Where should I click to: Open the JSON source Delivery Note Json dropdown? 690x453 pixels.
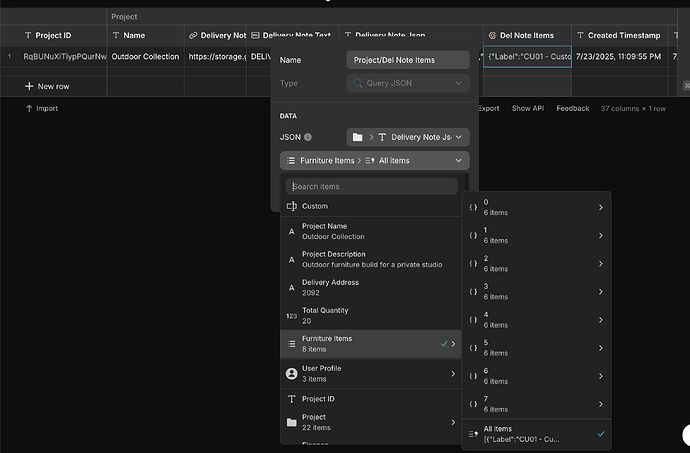[x=408, y=137]
